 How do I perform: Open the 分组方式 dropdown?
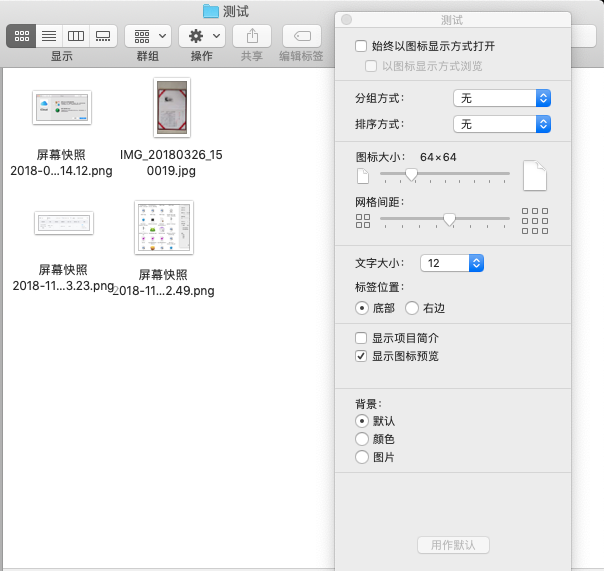[502, 98]
